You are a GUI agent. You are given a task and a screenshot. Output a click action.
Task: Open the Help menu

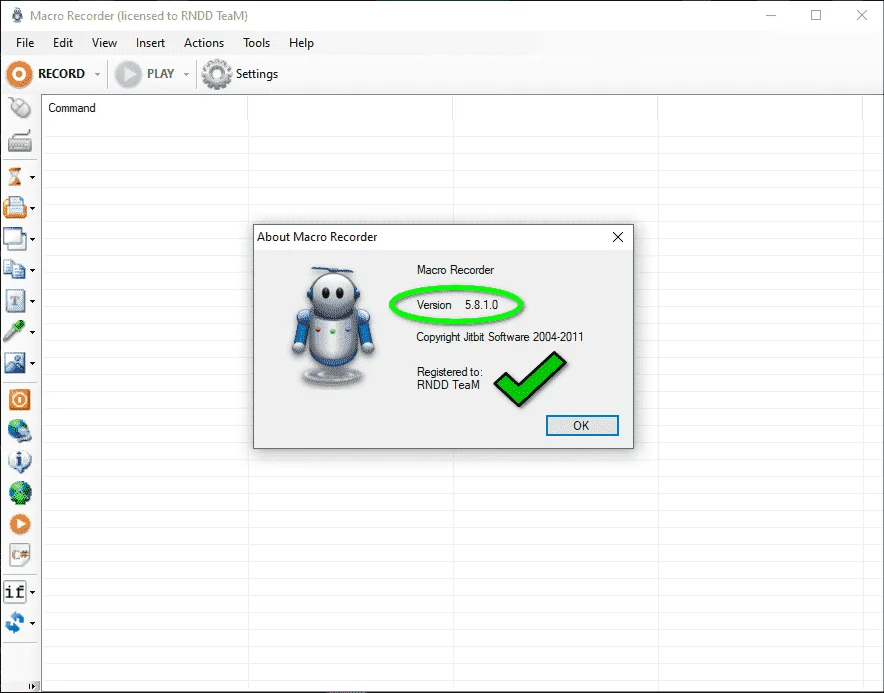[x=301, y=43]
